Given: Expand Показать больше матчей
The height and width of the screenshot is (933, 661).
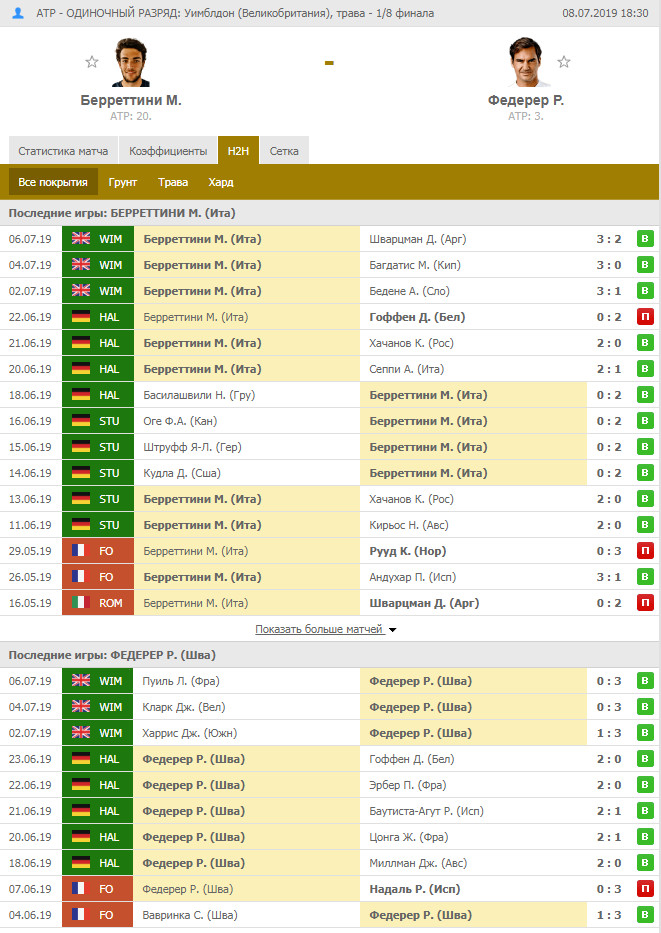Looking at the screenshot, I should coord(325,629).
